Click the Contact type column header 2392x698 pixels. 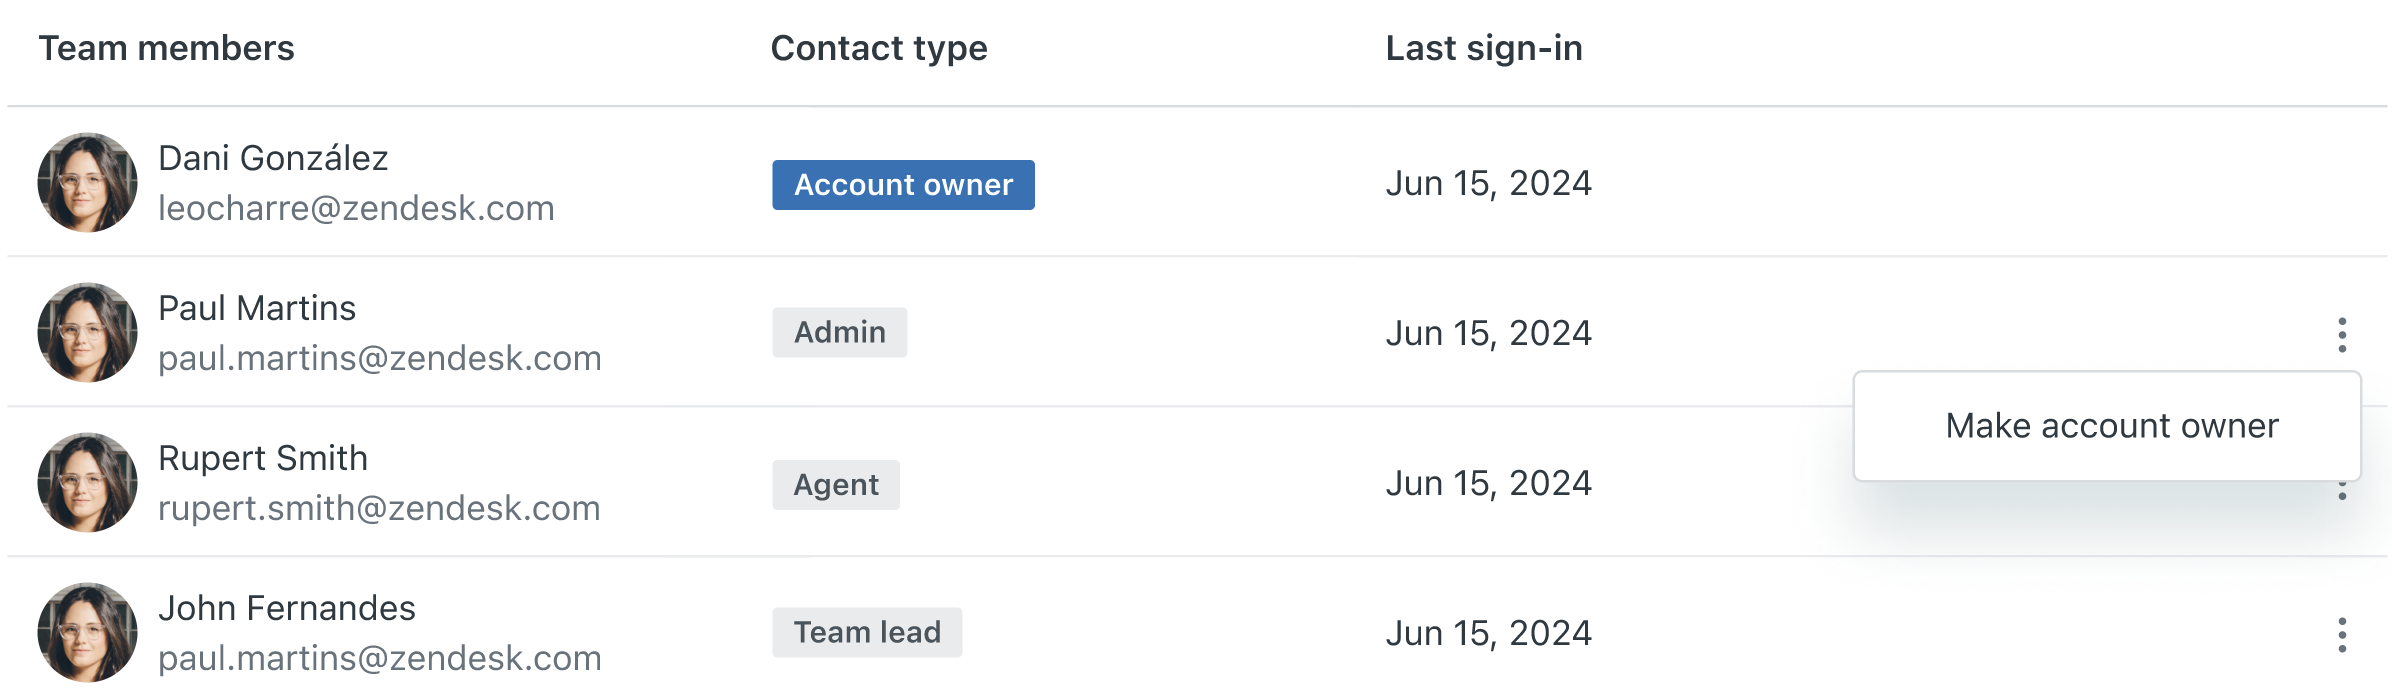click(879, 48)
